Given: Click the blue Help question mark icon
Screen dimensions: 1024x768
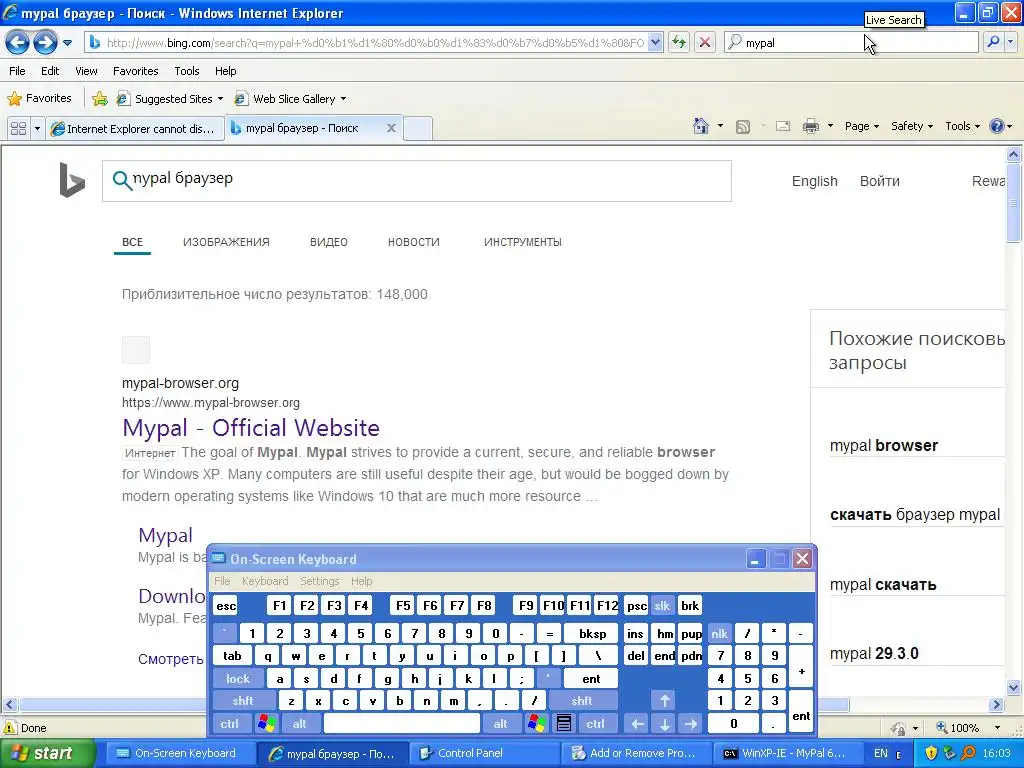Looking at the screenshot, I should 997,126.
